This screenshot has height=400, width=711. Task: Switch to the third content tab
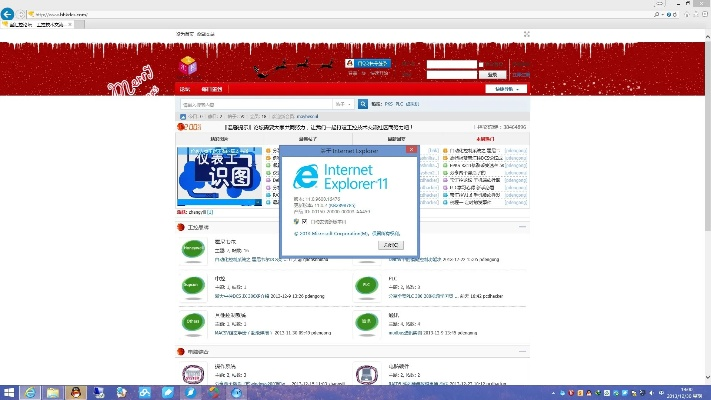pyautogui.click(x=396, y=139)
